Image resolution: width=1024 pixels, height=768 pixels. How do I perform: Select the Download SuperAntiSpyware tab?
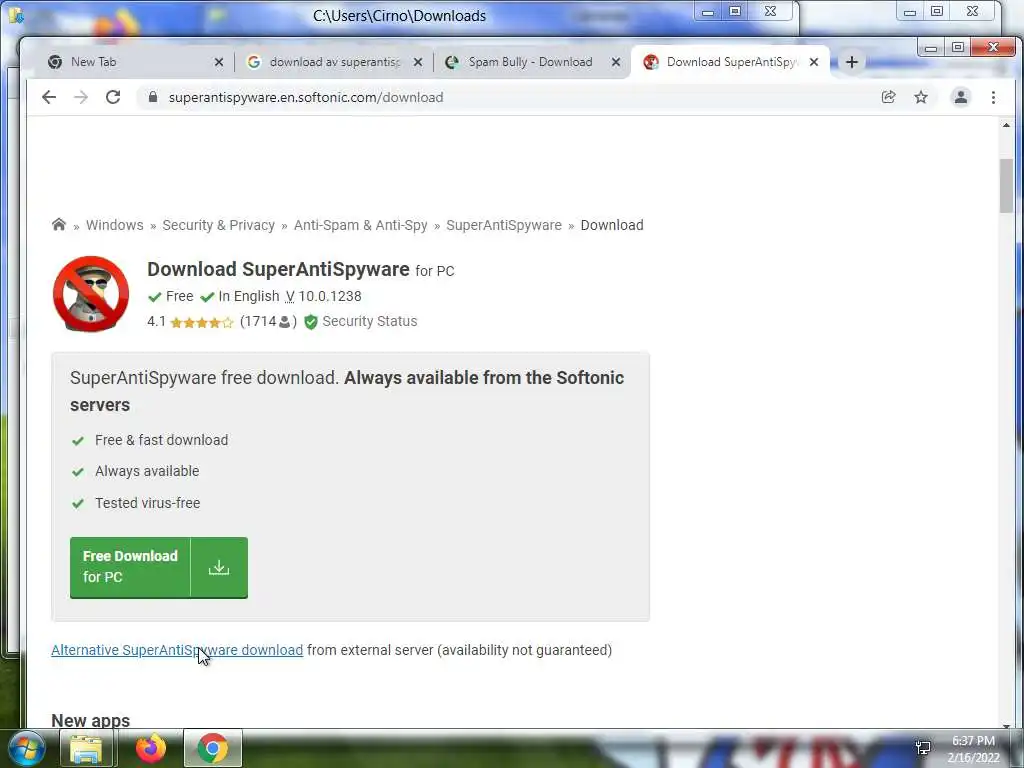728,62
